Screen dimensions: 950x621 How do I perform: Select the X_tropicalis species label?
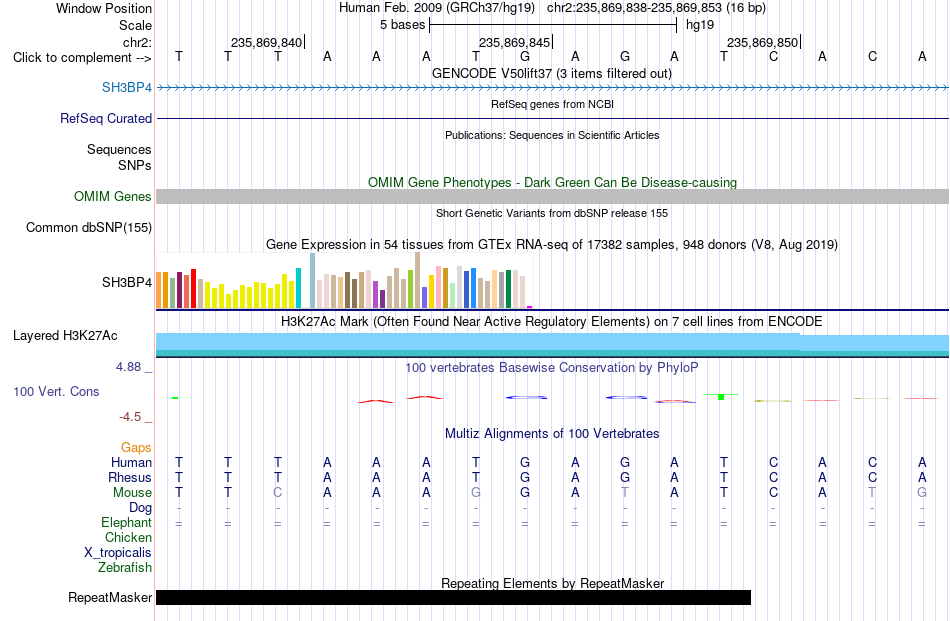tap(118, 553)
